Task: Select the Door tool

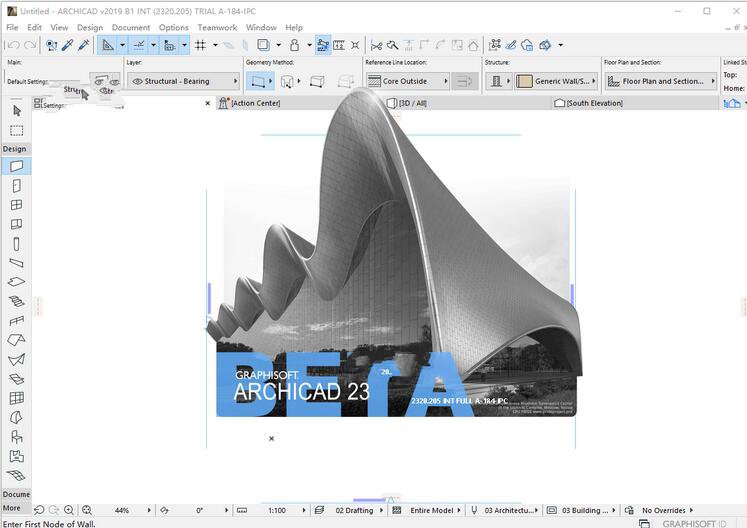Action: pyautogui.click(x=17, y=185)
